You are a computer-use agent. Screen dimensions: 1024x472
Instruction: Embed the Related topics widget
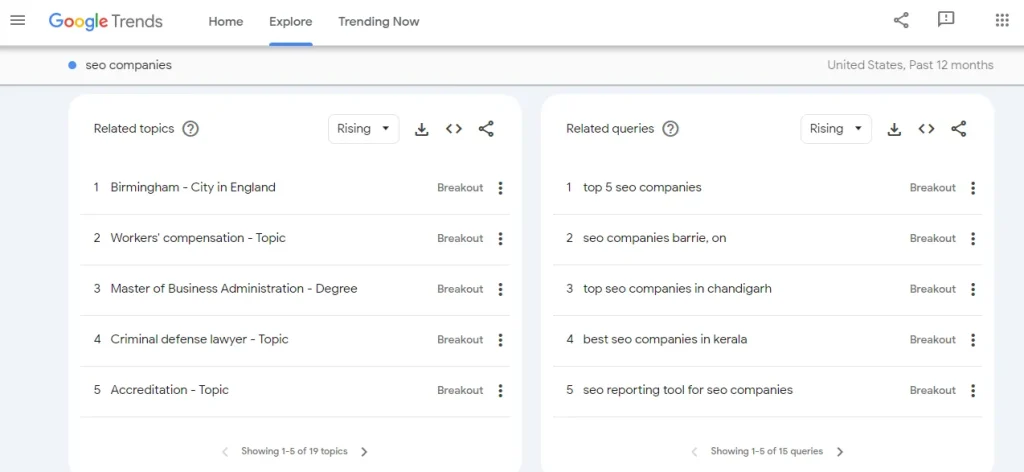(454, 129)
